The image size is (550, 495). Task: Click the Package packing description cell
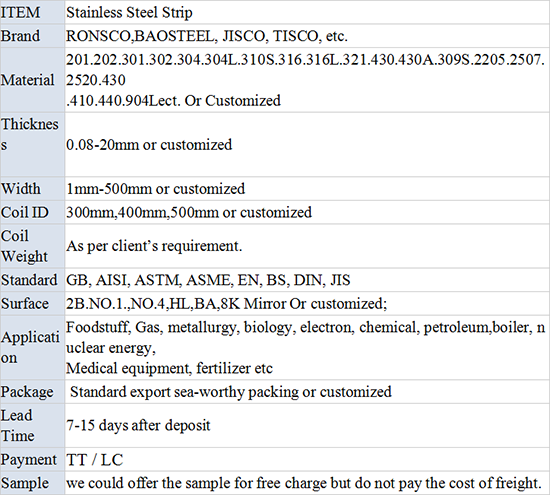click(307, 392)
